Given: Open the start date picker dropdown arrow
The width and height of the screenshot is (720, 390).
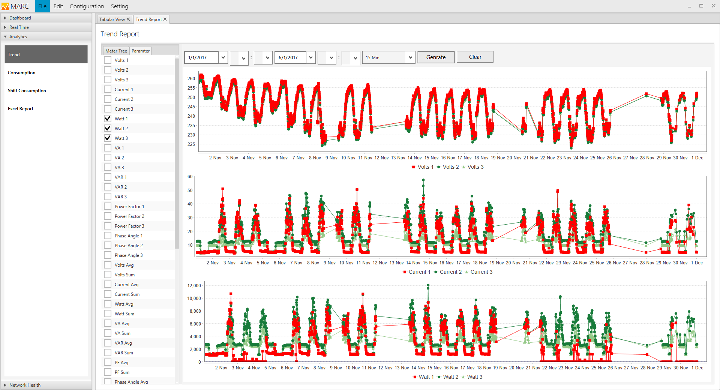Looking at the screenshot, I should click(223, 57).
